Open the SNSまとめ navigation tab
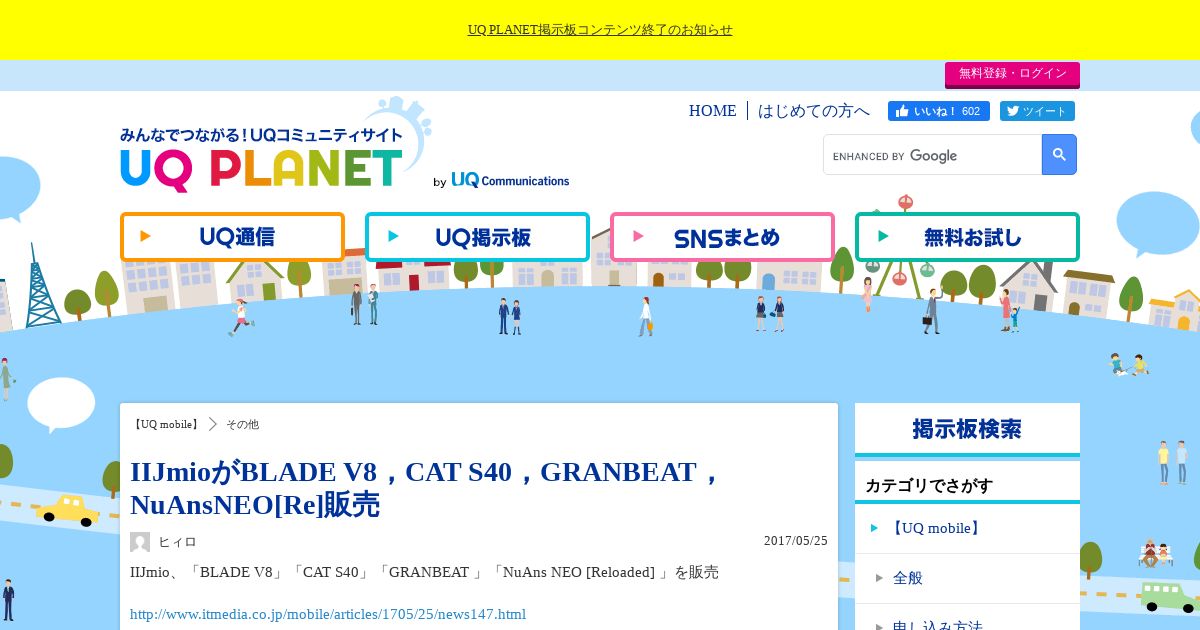The width and height of the screenshot is (1200, 630). (722, 237)
